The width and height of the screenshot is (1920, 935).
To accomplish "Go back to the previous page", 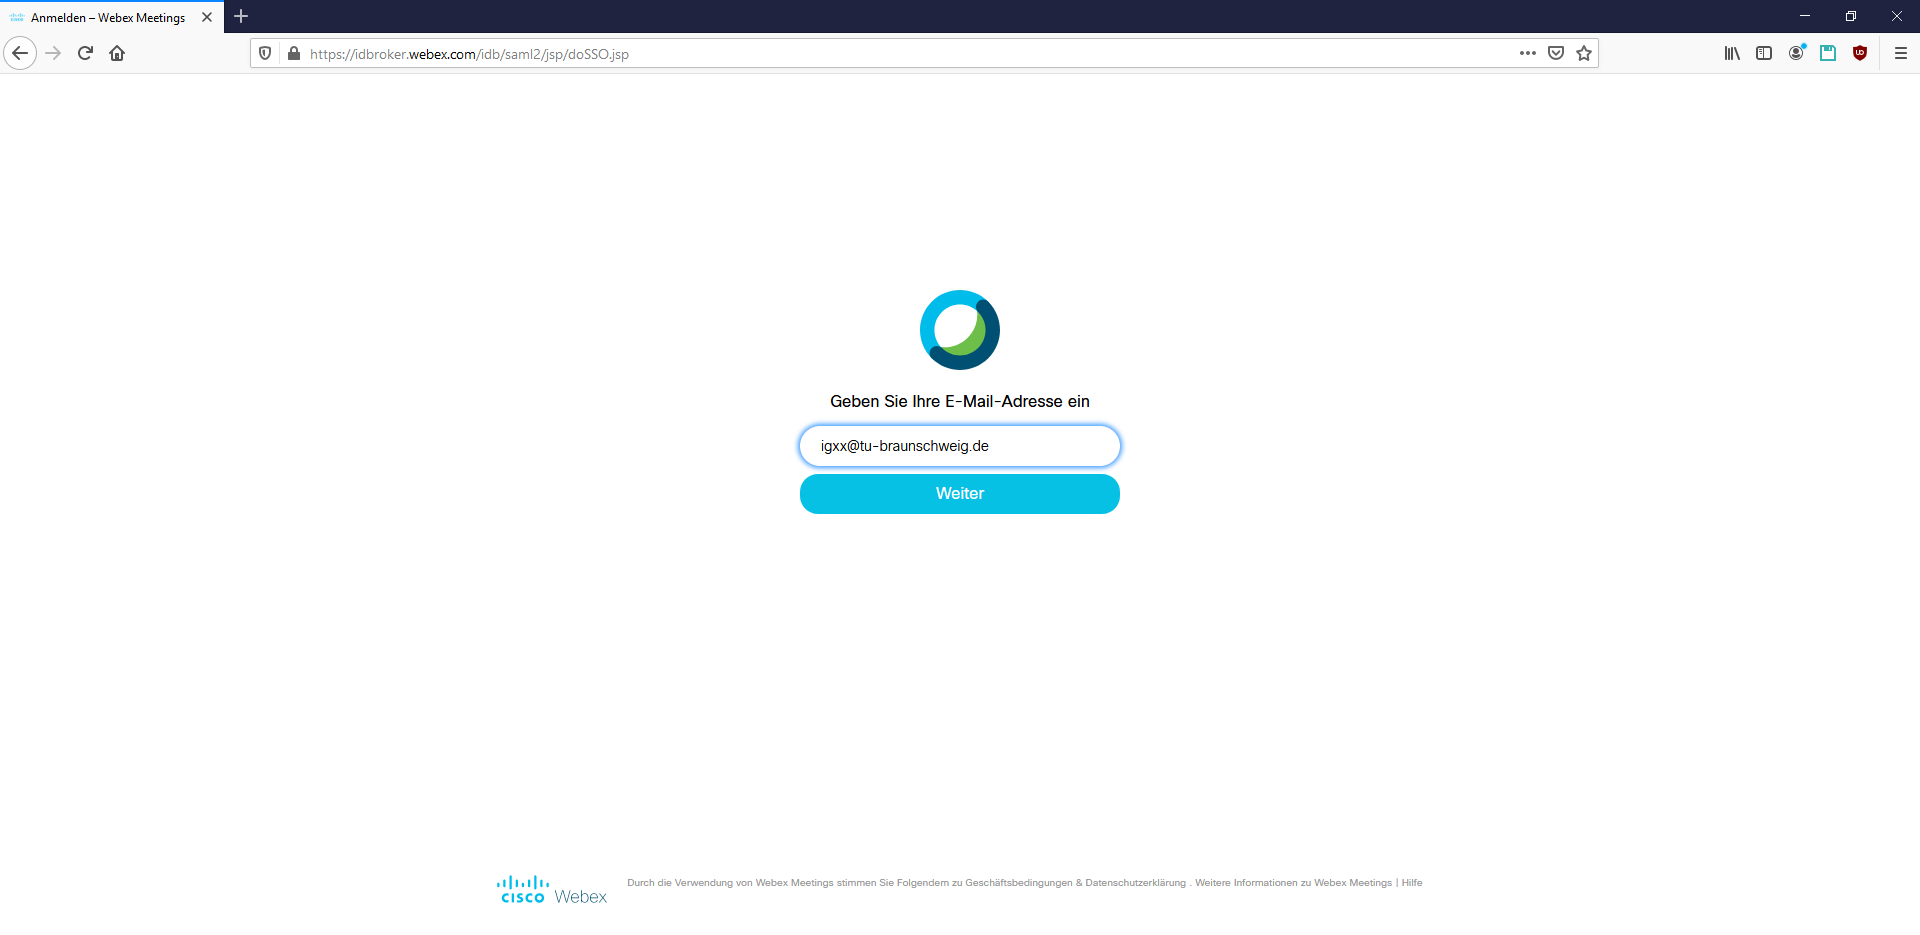I will coord(20,53).
